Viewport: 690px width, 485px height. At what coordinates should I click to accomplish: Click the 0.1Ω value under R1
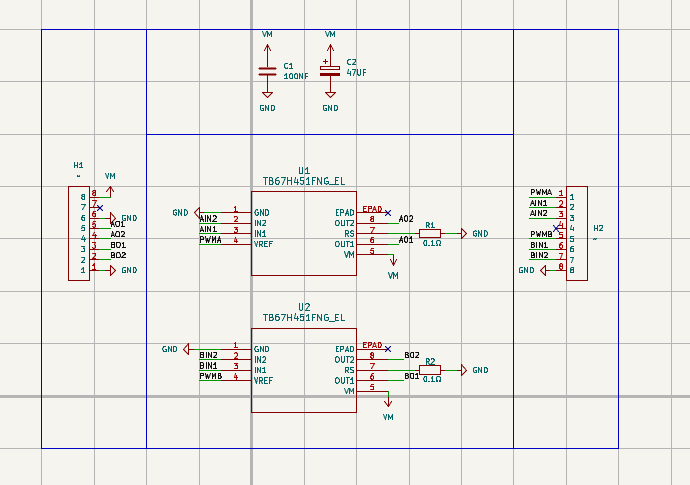(432, 243)
